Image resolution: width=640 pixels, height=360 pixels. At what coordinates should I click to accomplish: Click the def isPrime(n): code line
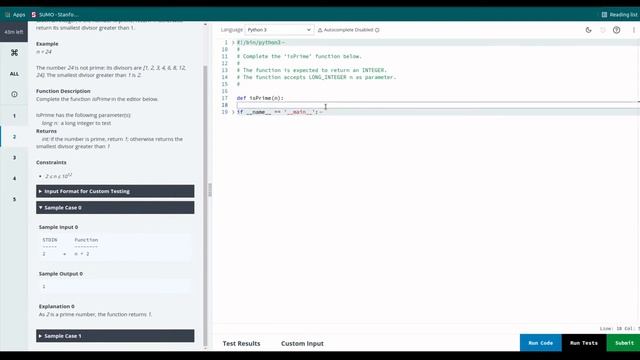(260, 98)
